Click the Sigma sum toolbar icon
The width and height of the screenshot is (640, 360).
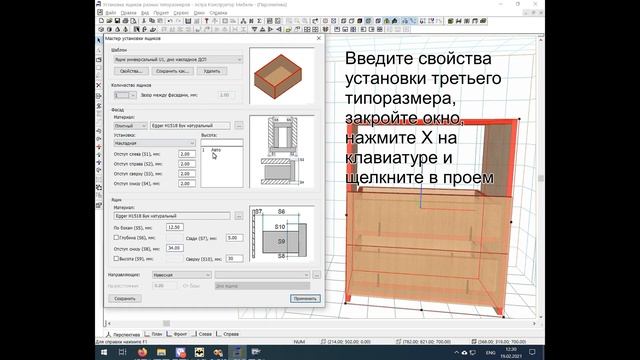pos(259,21)
